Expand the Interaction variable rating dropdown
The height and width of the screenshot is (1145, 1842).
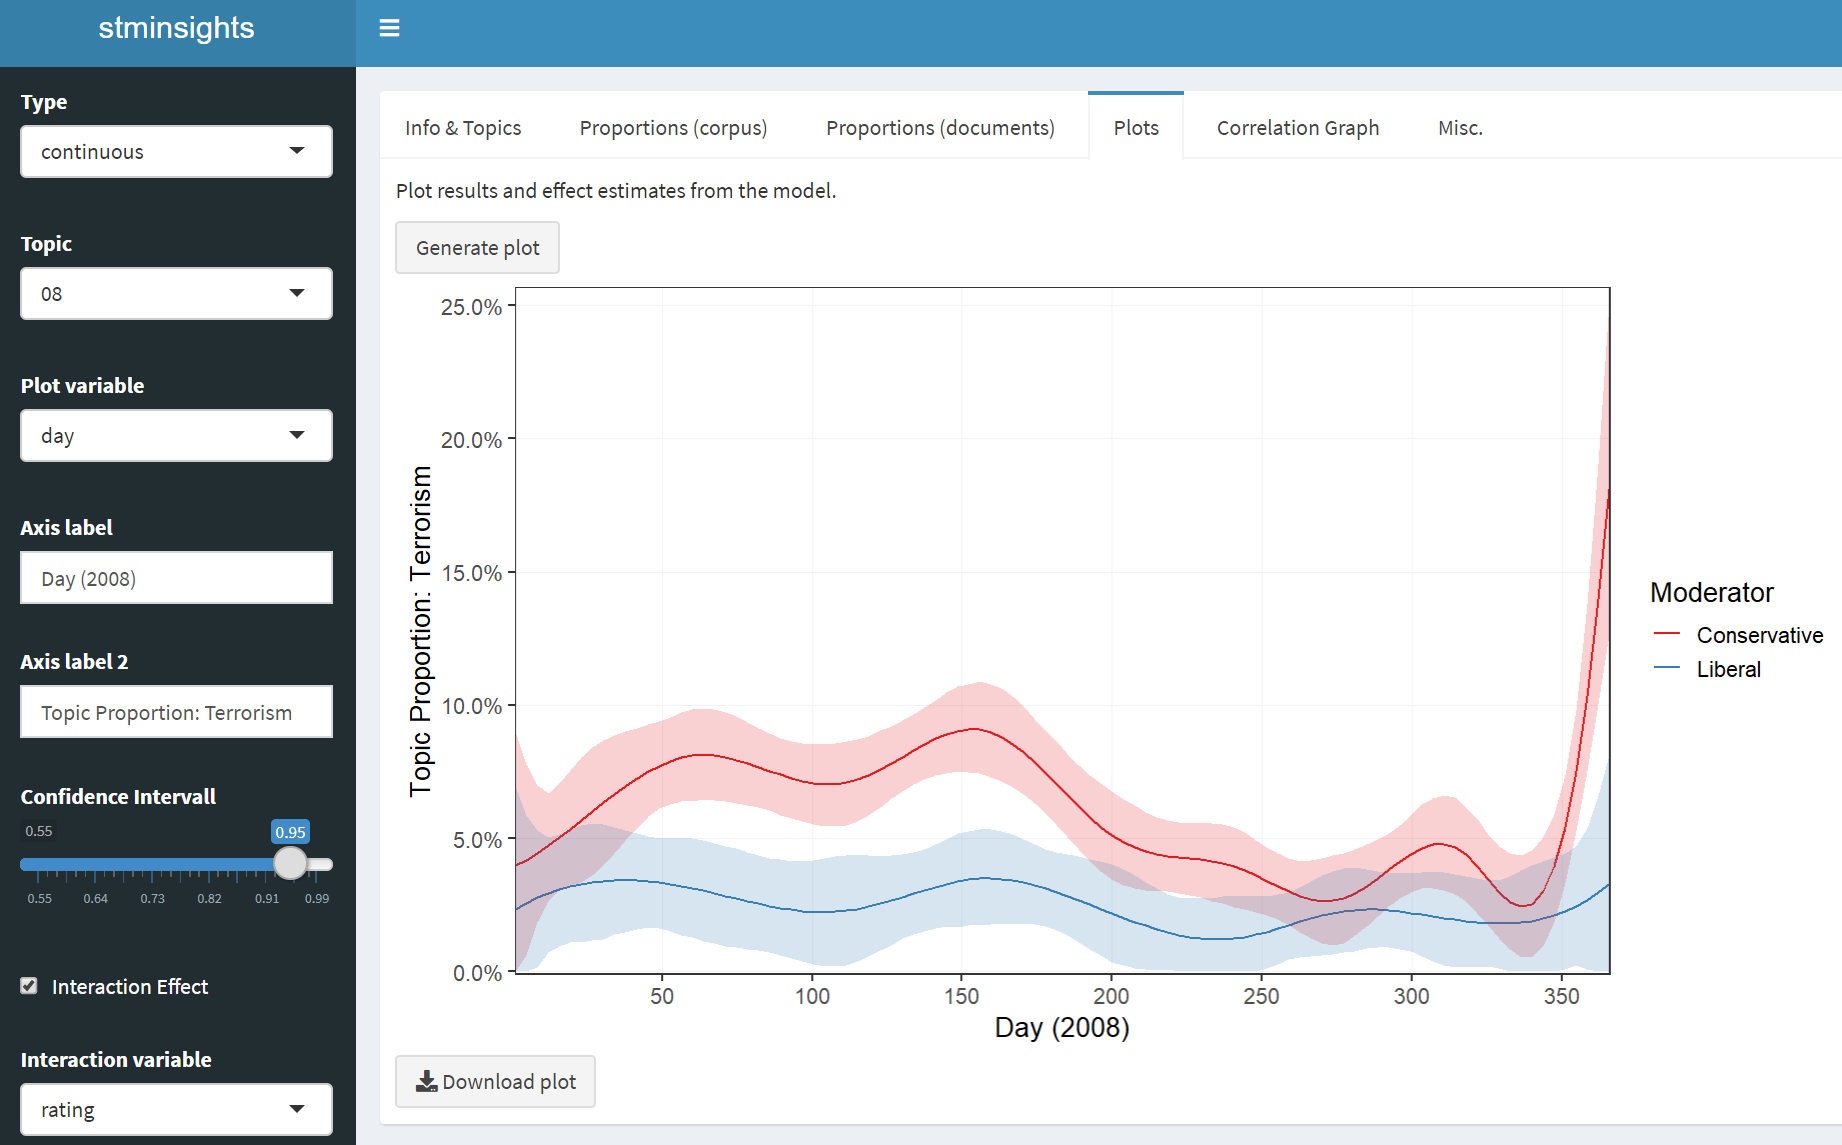click(176, 1109)
